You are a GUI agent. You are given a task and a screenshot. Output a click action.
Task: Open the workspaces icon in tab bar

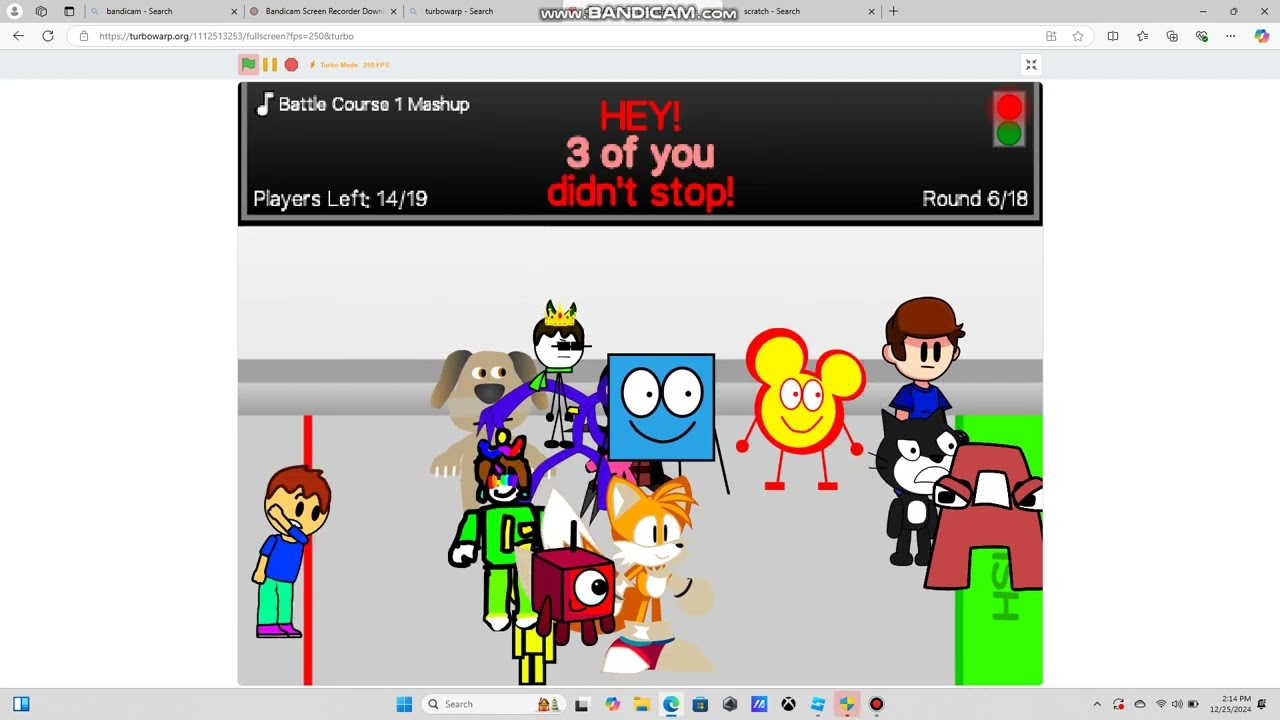[x=41, y=11]
